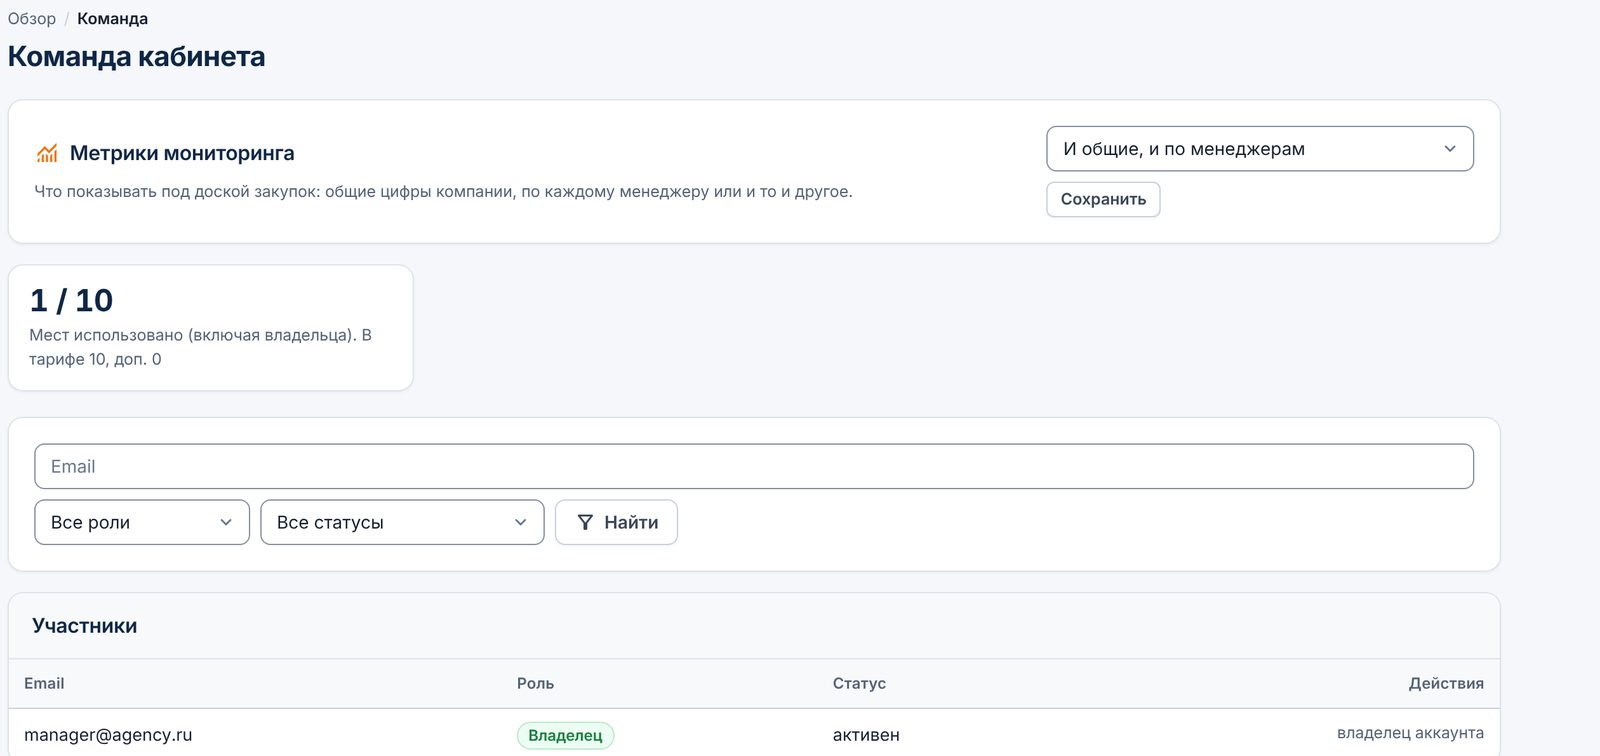The height and width of the screenshot is (756, 1600).
Task: Open the 'И общие, и по менеджерам' dropdown
Action: click(x=1260, y=149)
